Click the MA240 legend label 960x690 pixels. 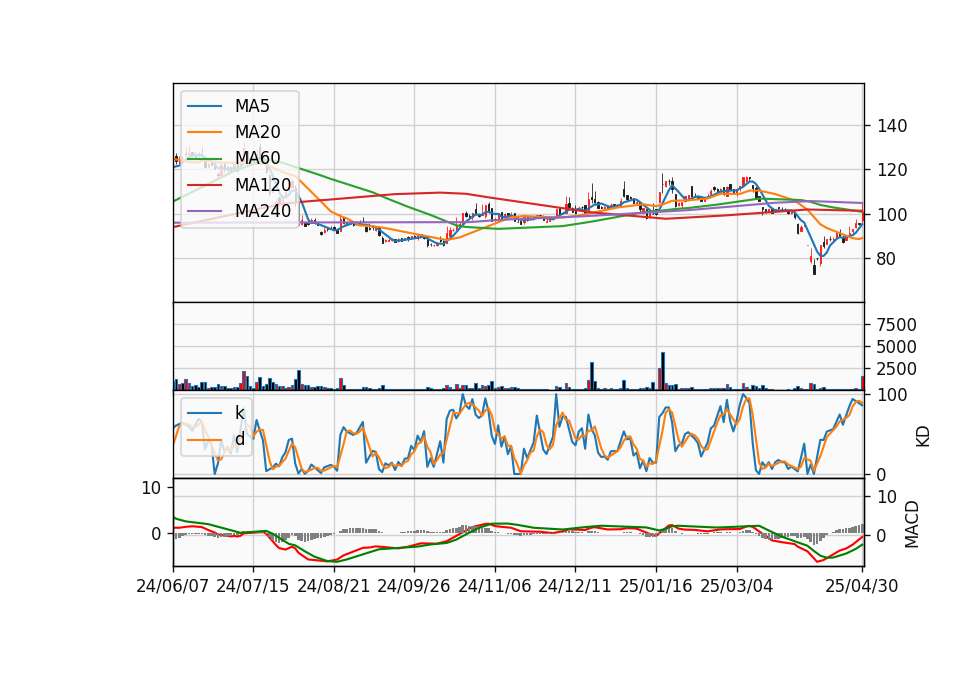click(x=263, y=211)
